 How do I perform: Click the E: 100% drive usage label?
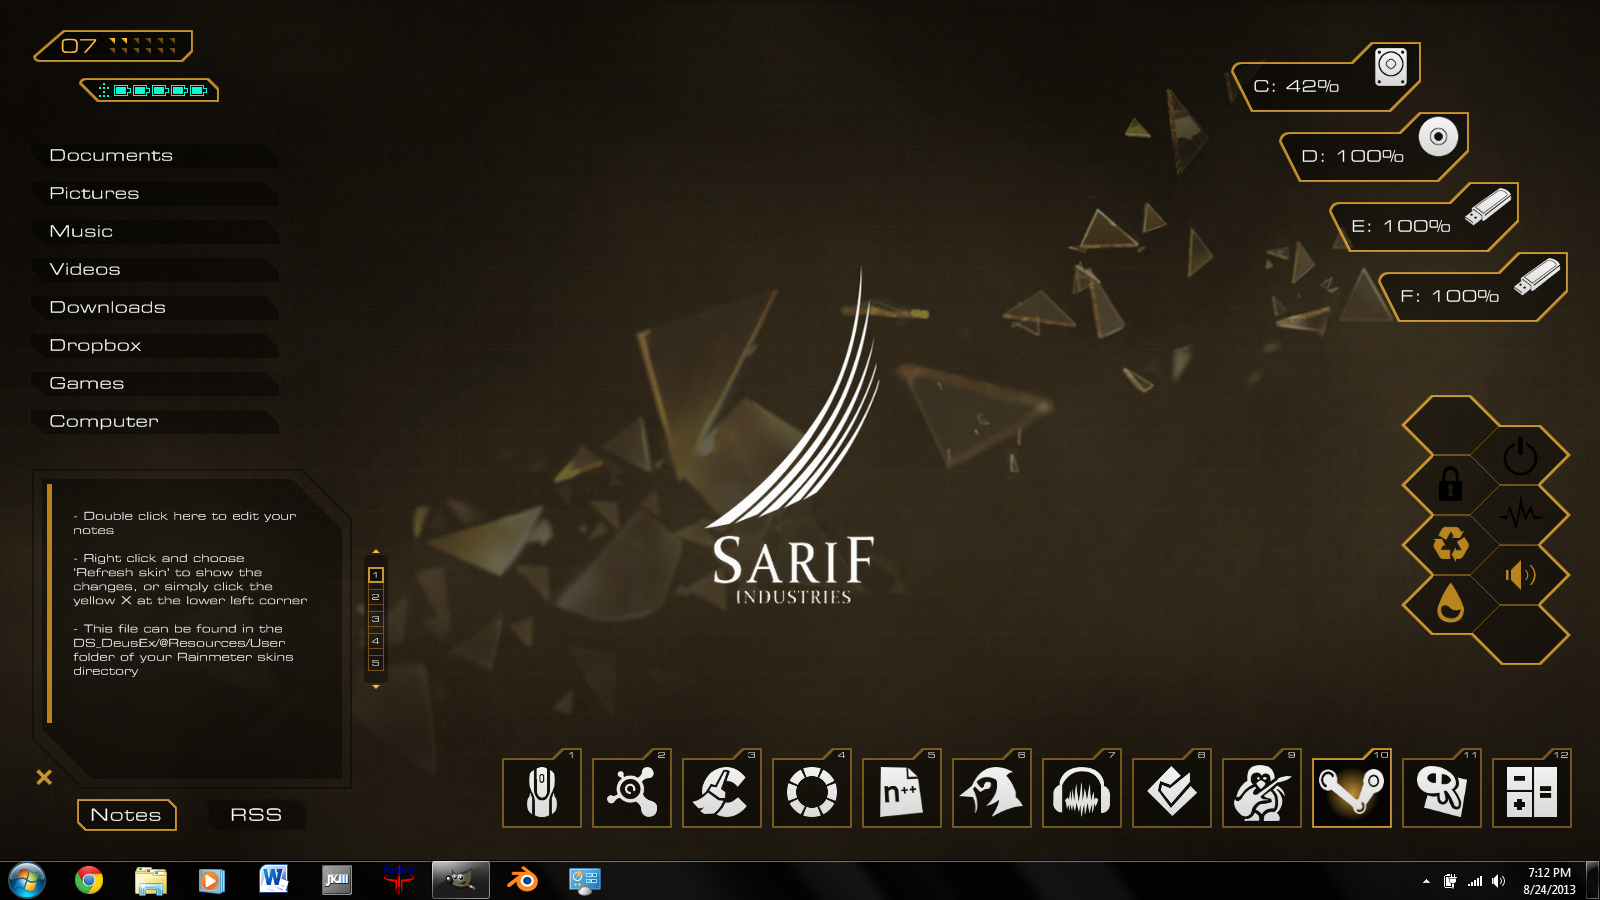(1401, 226)
